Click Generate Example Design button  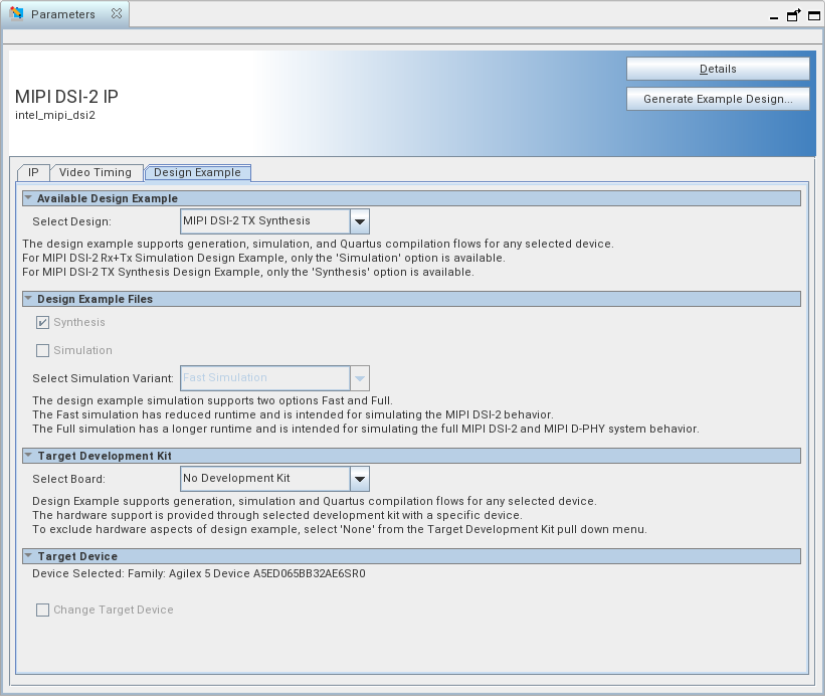[x=718, y=99]
